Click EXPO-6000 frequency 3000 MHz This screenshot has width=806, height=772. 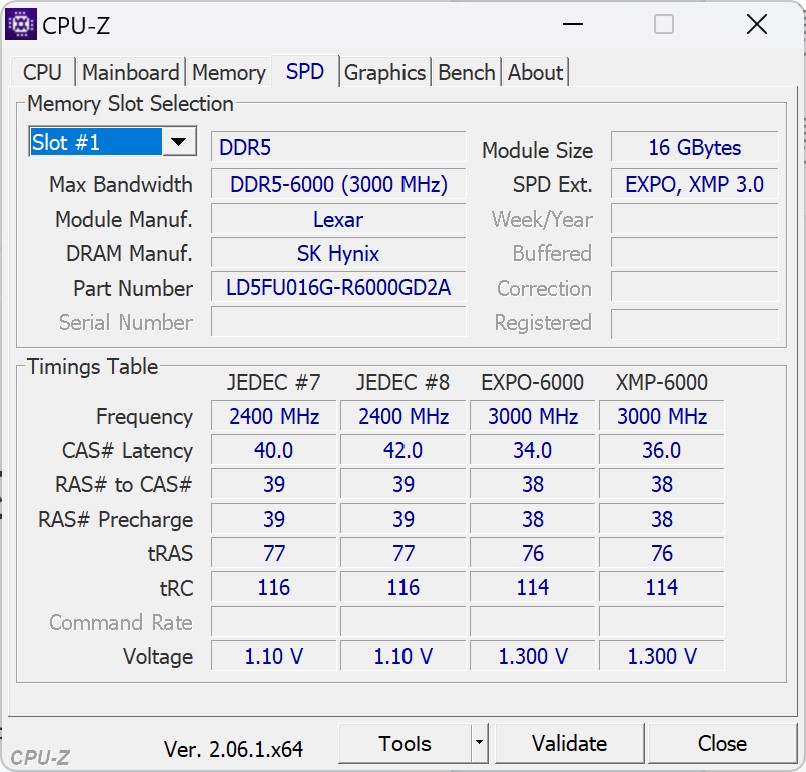(x=533, y=416)
